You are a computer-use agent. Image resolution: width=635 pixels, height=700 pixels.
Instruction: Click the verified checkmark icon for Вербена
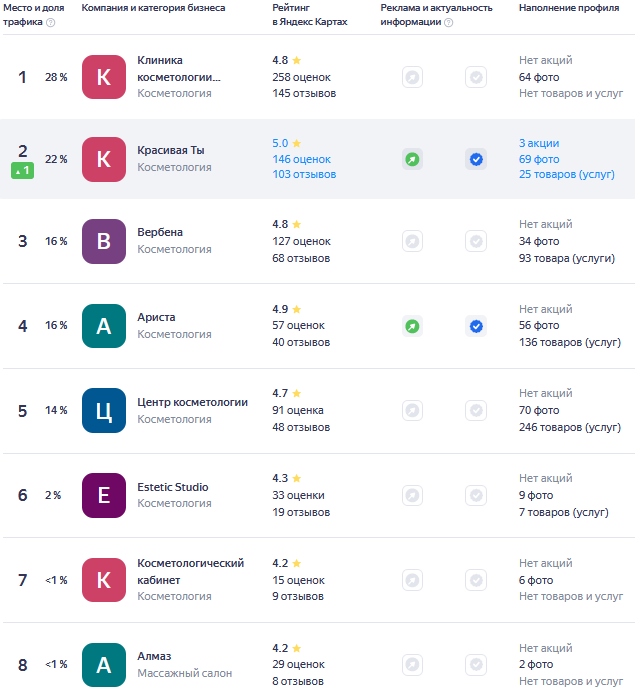(x=476, y=242)
